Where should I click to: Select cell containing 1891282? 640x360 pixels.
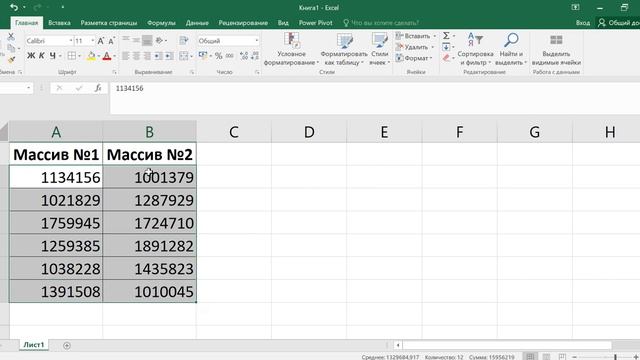coord(150,246)
